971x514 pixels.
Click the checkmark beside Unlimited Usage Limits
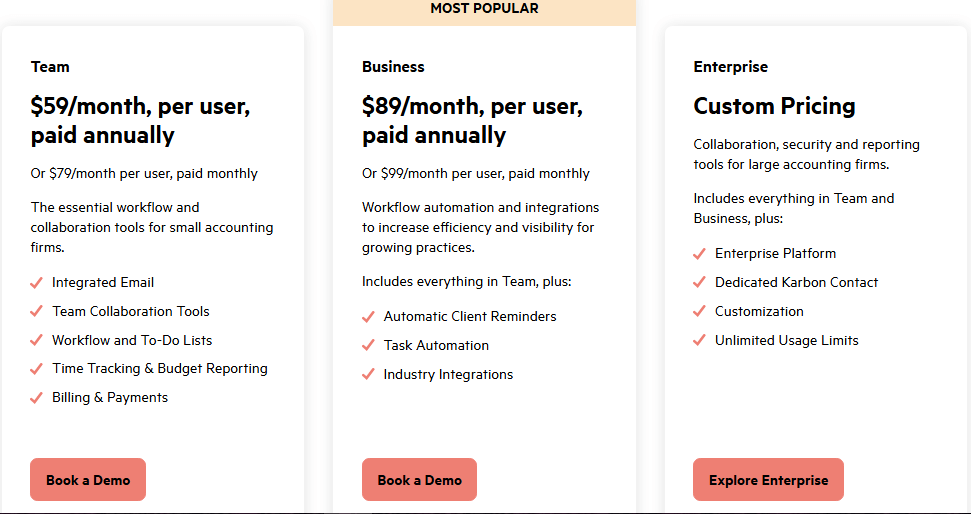pyautogui.click(x=700, y=341)
